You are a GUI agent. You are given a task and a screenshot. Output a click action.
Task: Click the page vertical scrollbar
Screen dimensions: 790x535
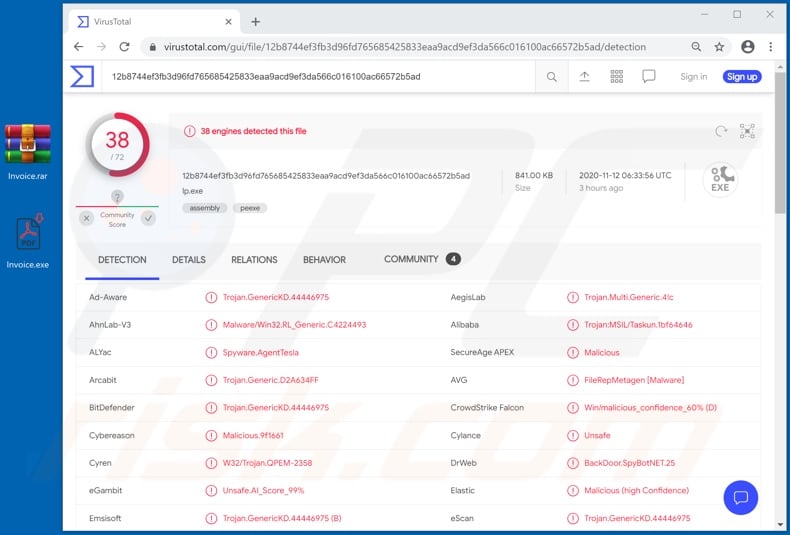780,141
